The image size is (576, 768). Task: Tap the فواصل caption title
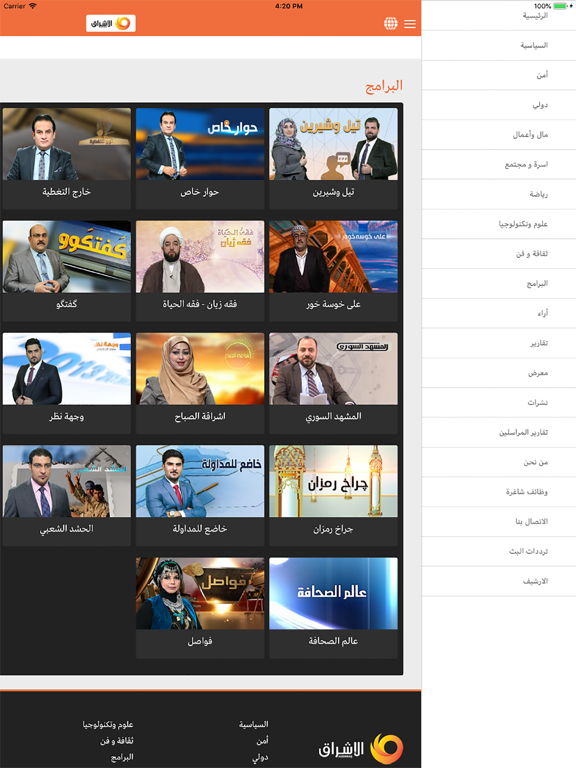[200, 641]
